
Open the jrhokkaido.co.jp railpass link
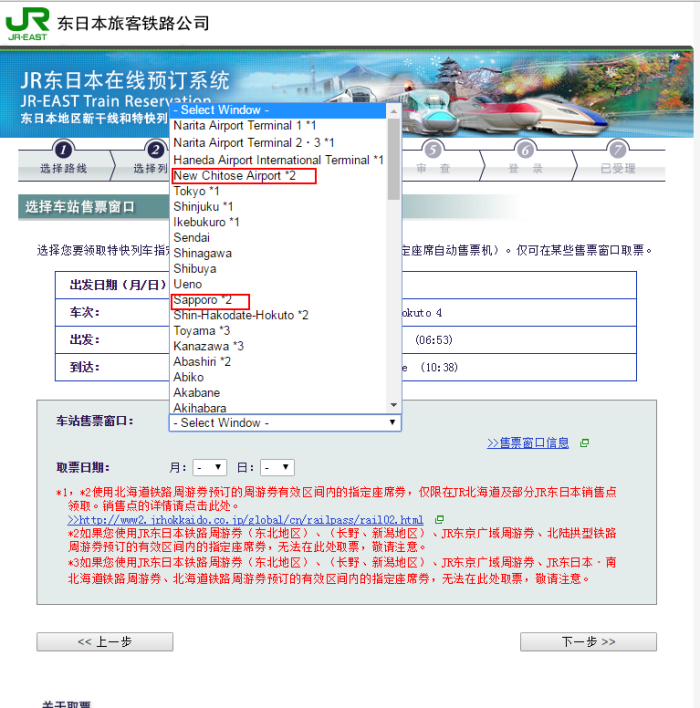point(245,520)
